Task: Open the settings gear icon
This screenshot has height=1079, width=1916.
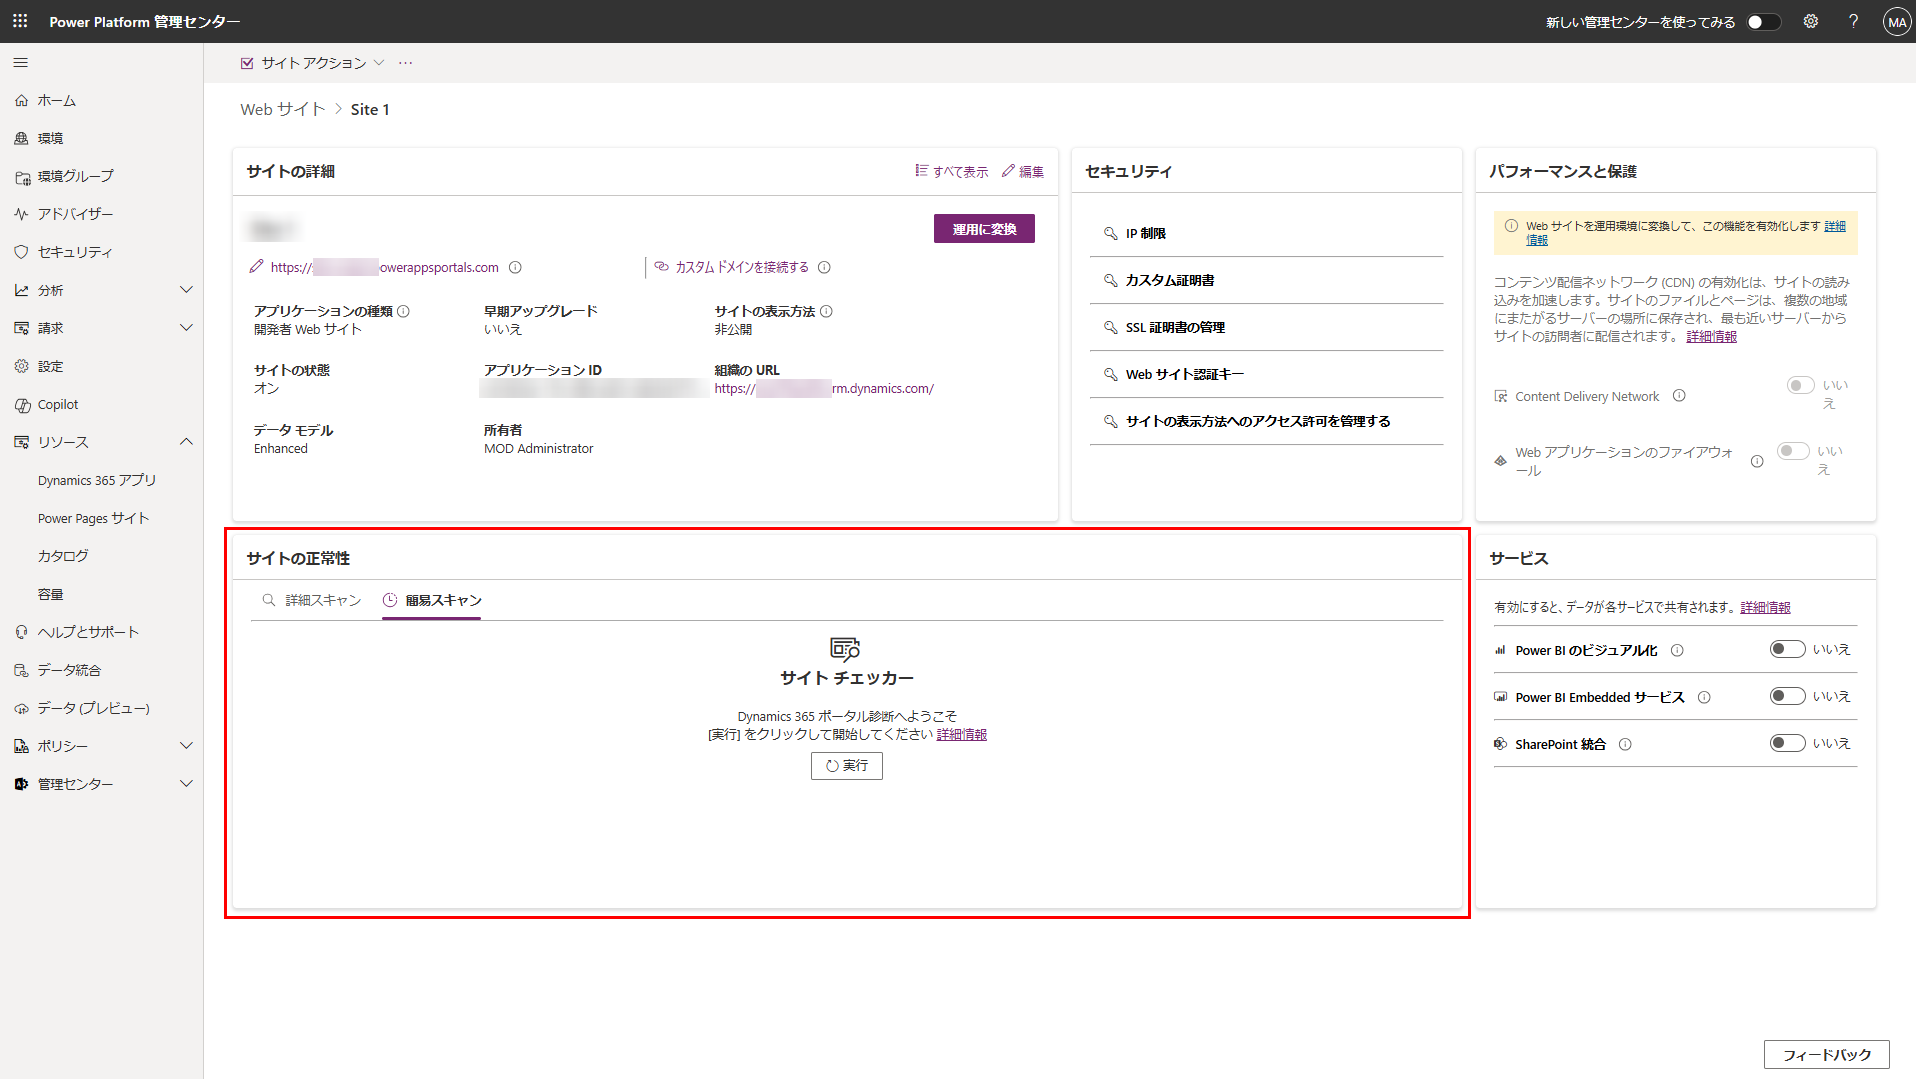Action: [x=1811, y=21]
